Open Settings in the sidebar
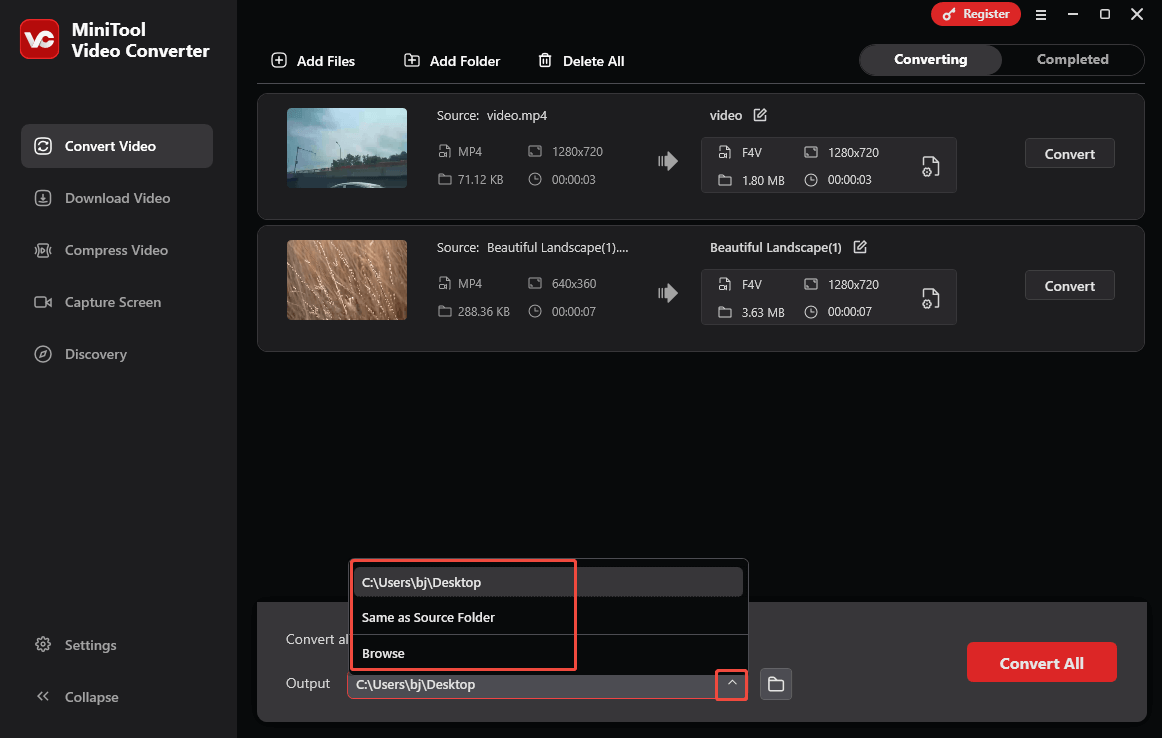This screenshot has width=1162, height=738. pos(76,645)
